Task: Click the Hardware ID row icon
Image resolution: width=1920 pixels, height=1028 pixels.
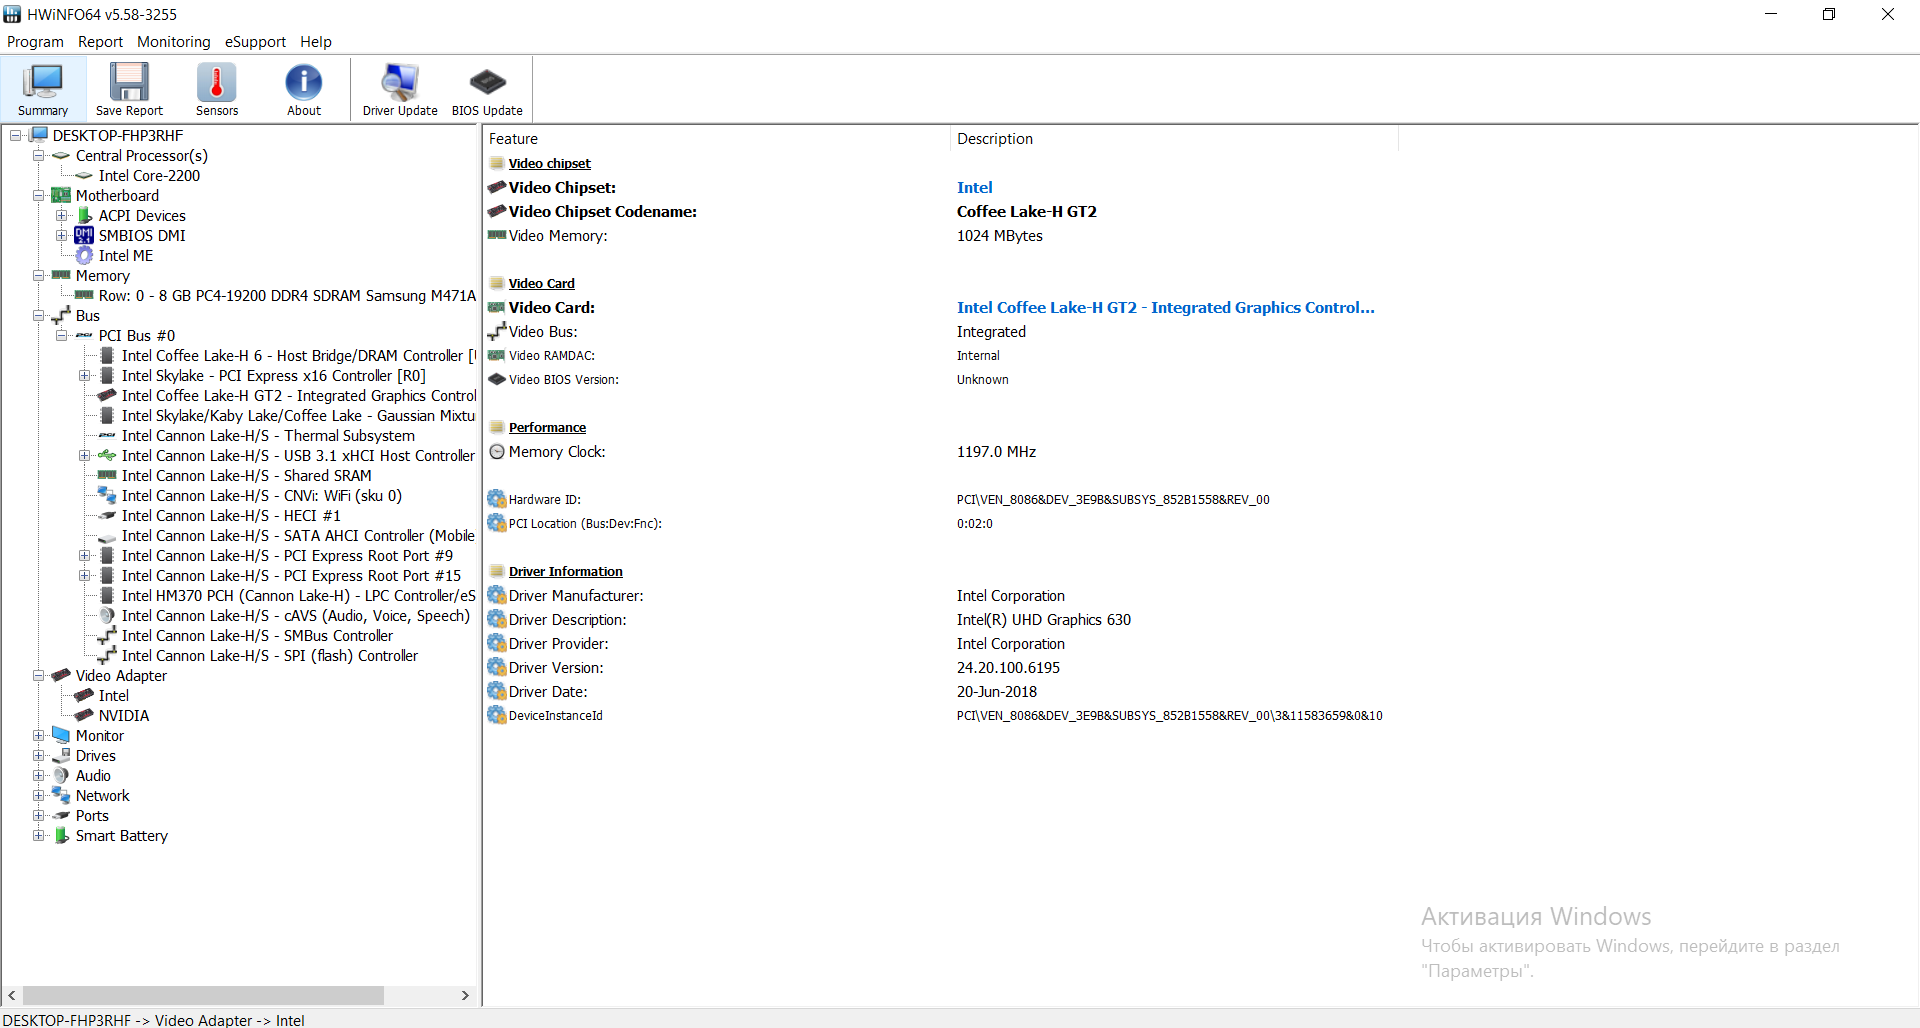Action: [x=497, y=499]
